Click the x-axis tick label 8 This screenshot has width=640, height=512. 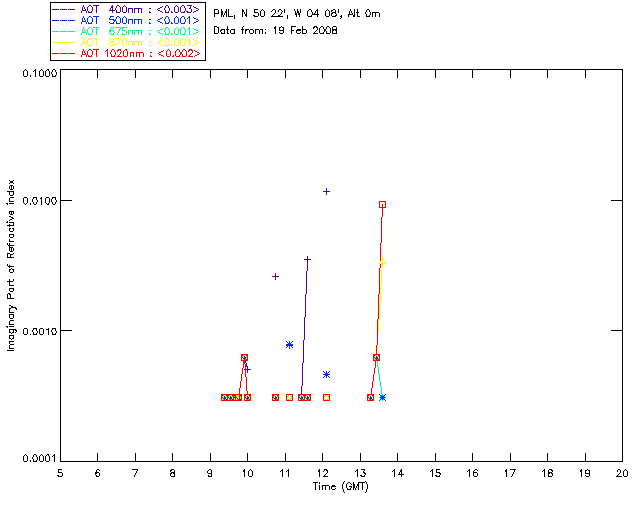tap(173, 473)
